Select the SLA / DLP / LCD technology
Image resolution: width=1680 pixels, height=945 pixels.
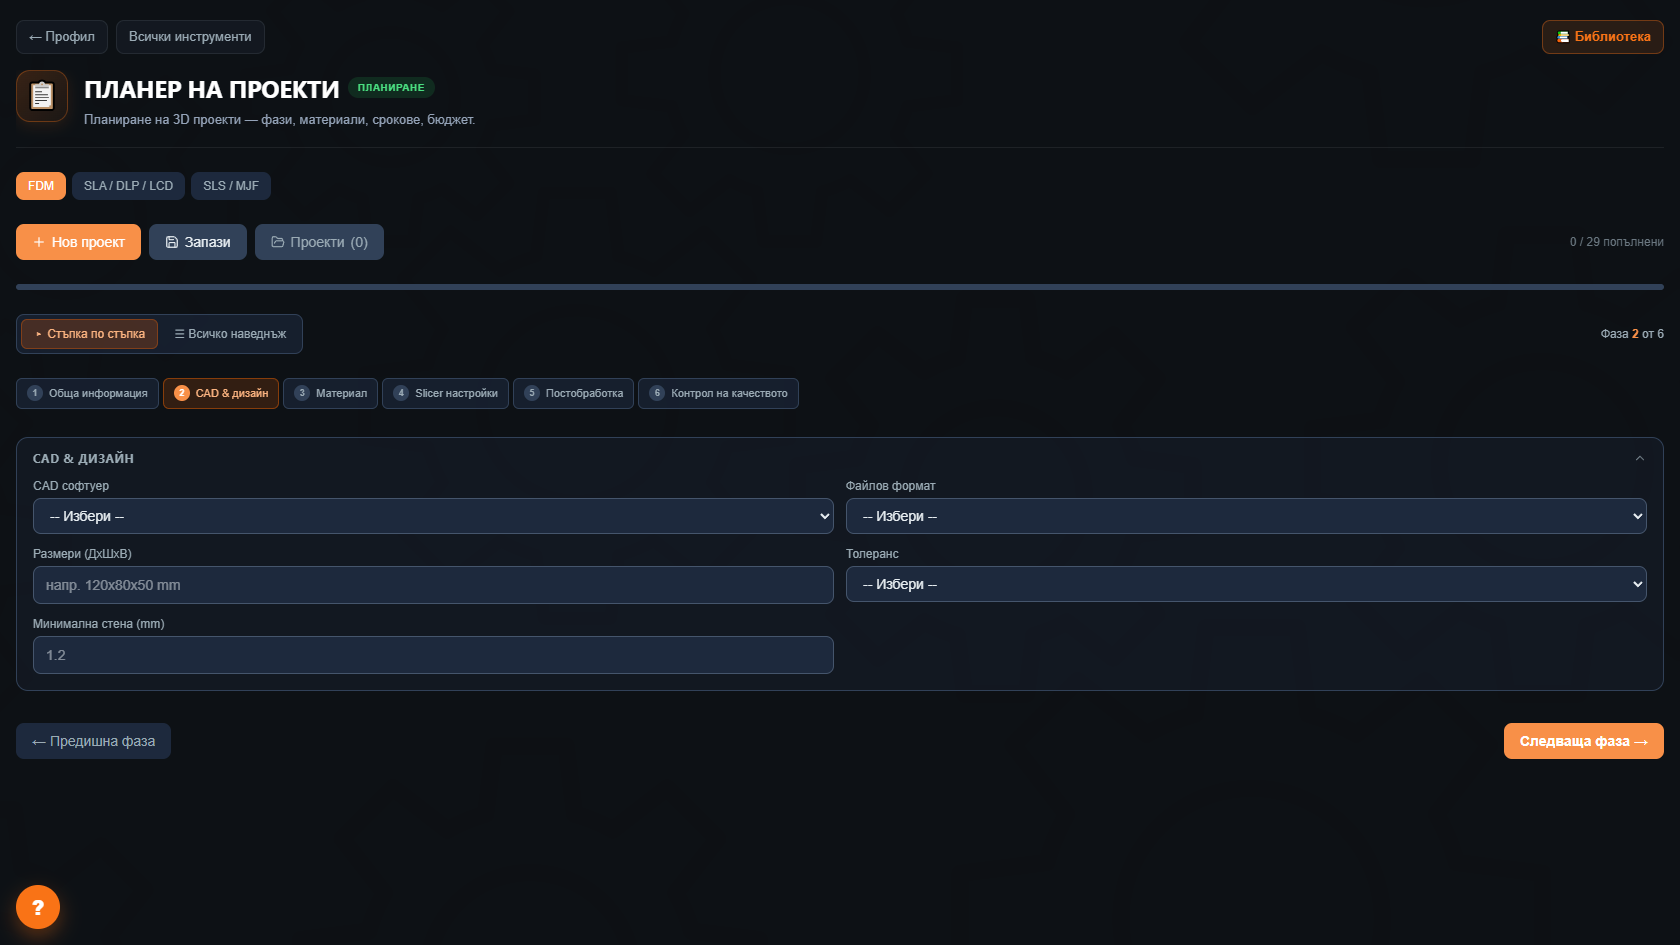(x=128, y=186)
